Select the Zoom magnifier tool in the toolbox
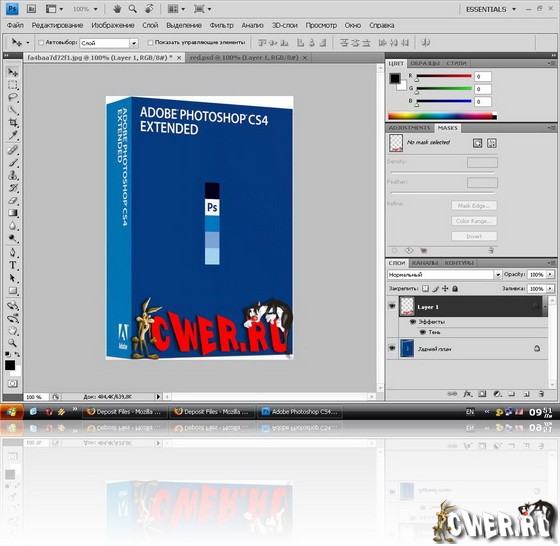Image resolution: width=560 pixels, height=546 pixels. 12,343
